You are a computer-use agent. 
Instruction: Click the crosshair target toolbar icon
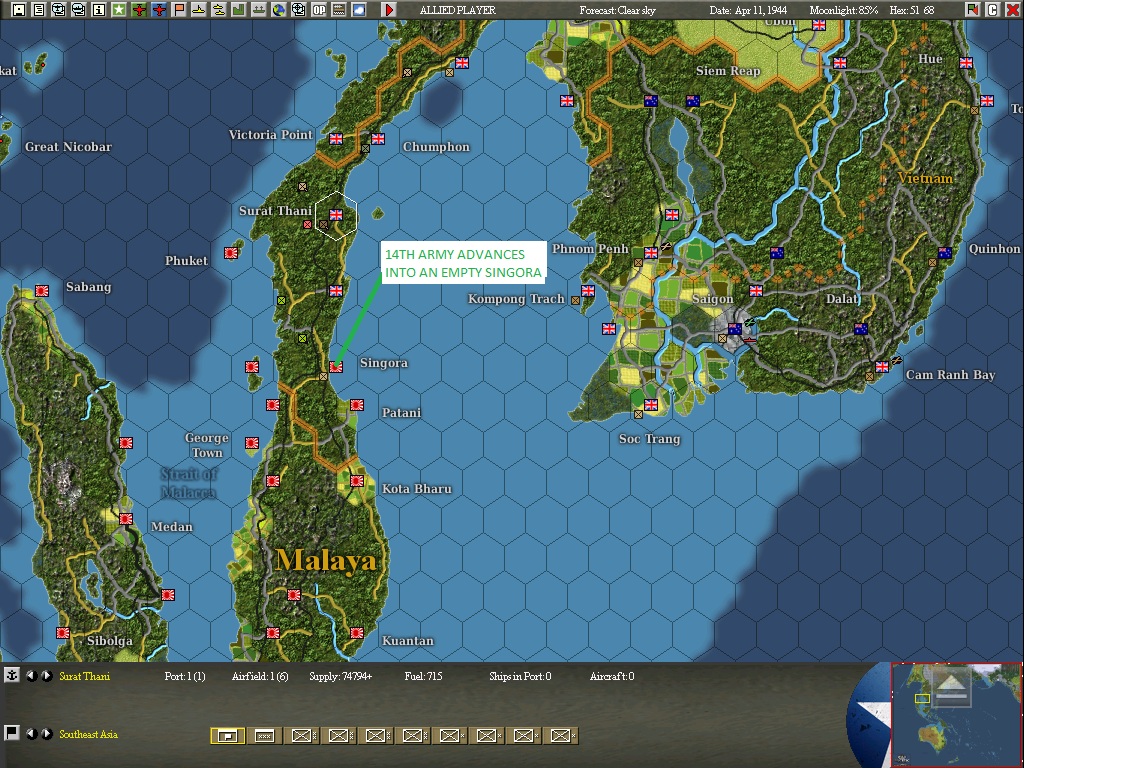298,9
